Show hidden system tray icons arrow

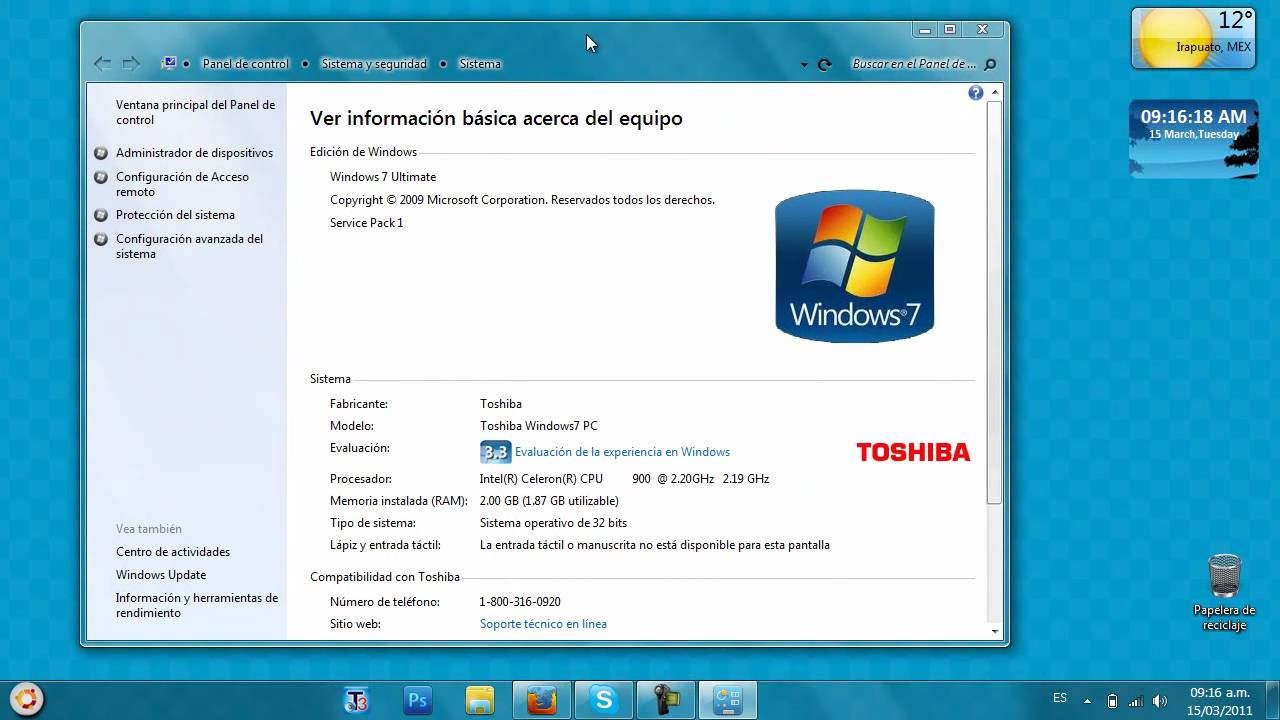[1089, 700]
